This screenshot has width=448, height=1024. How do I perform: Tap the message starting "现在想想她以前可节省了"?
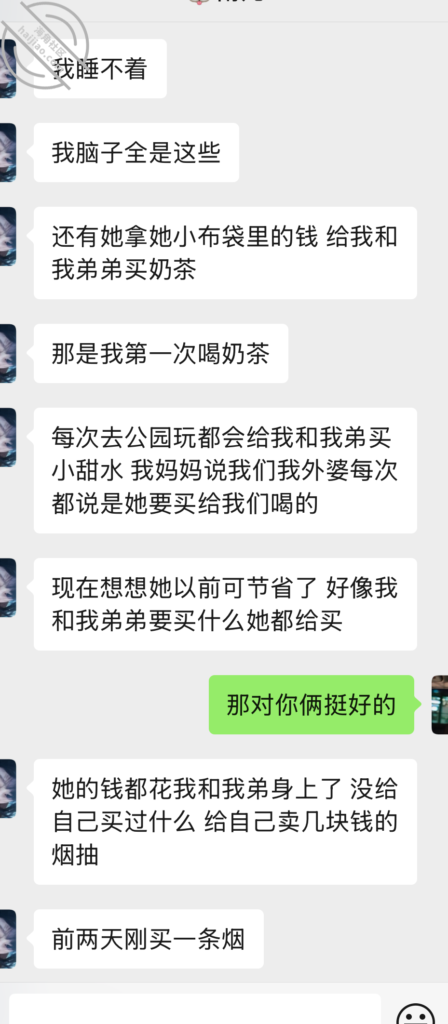(225, 604)
